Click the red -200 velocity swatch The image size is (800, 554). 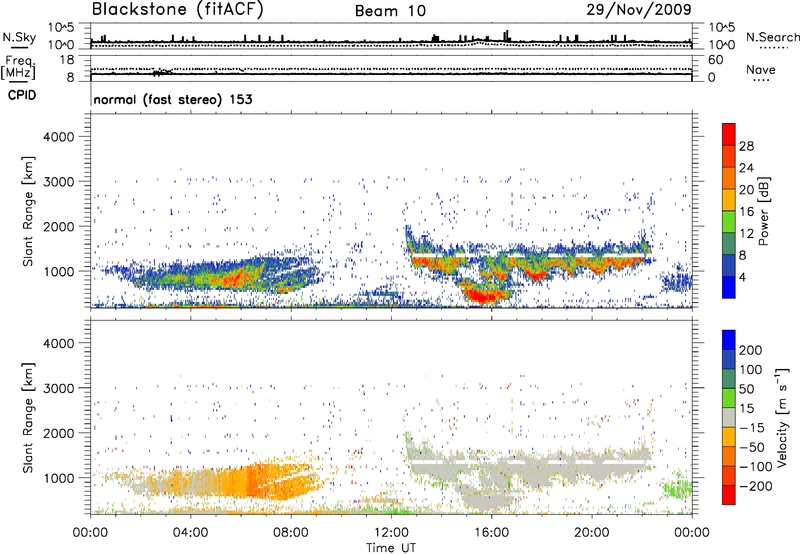pos(729,495)
